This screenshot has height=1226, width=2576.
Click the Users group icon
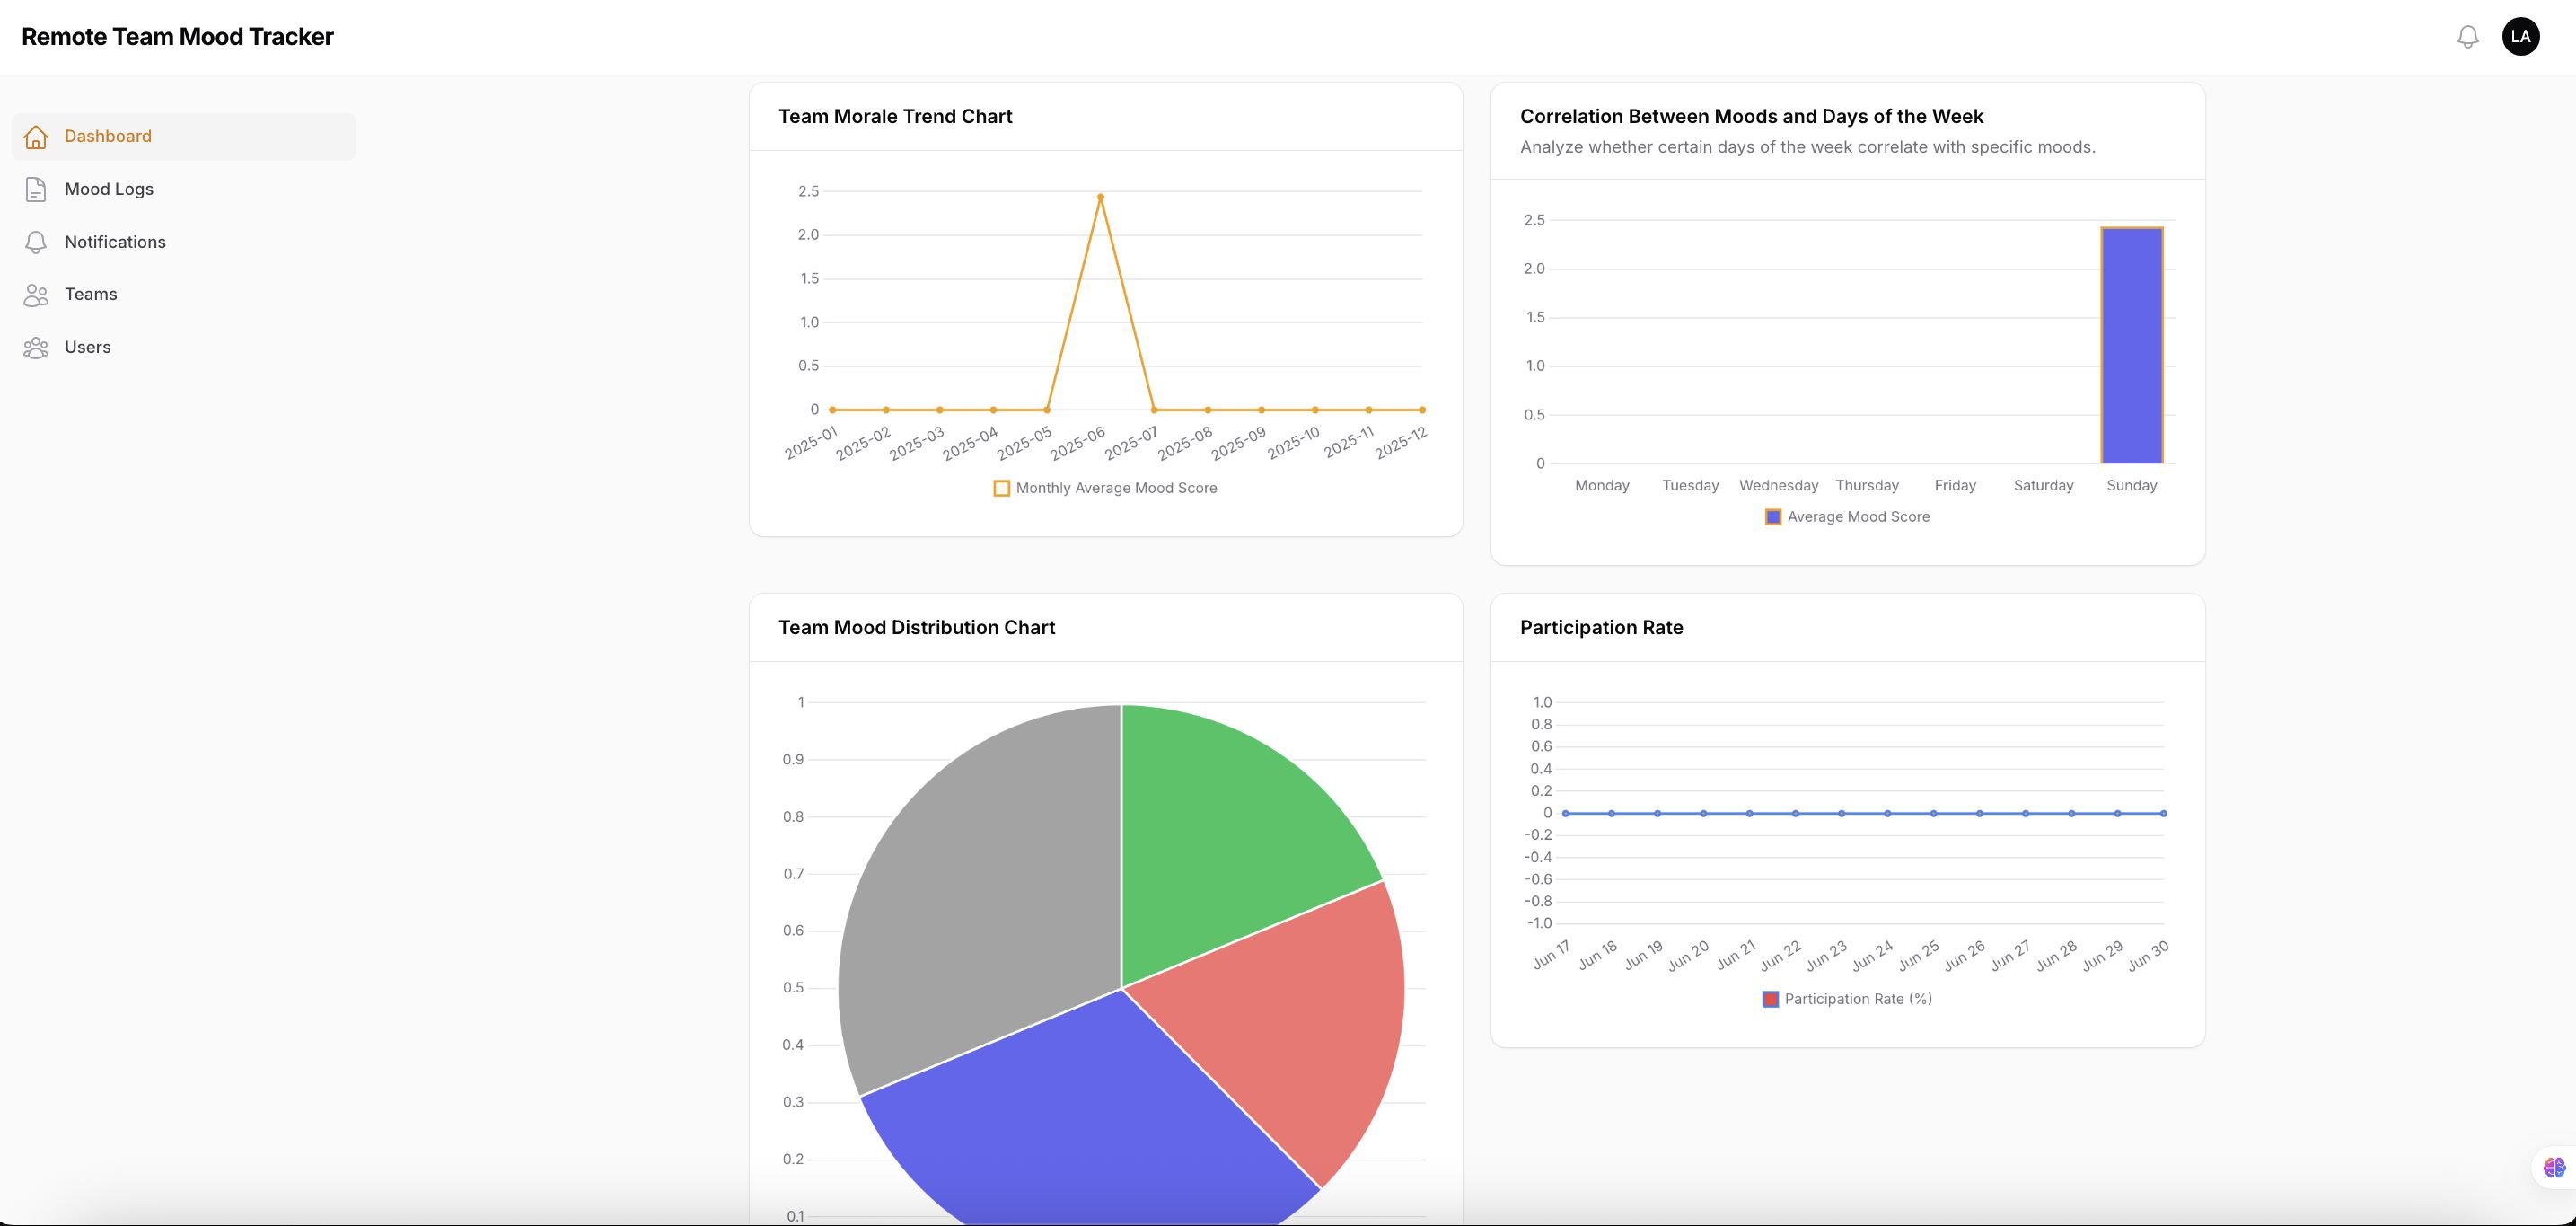coord(36,348)
